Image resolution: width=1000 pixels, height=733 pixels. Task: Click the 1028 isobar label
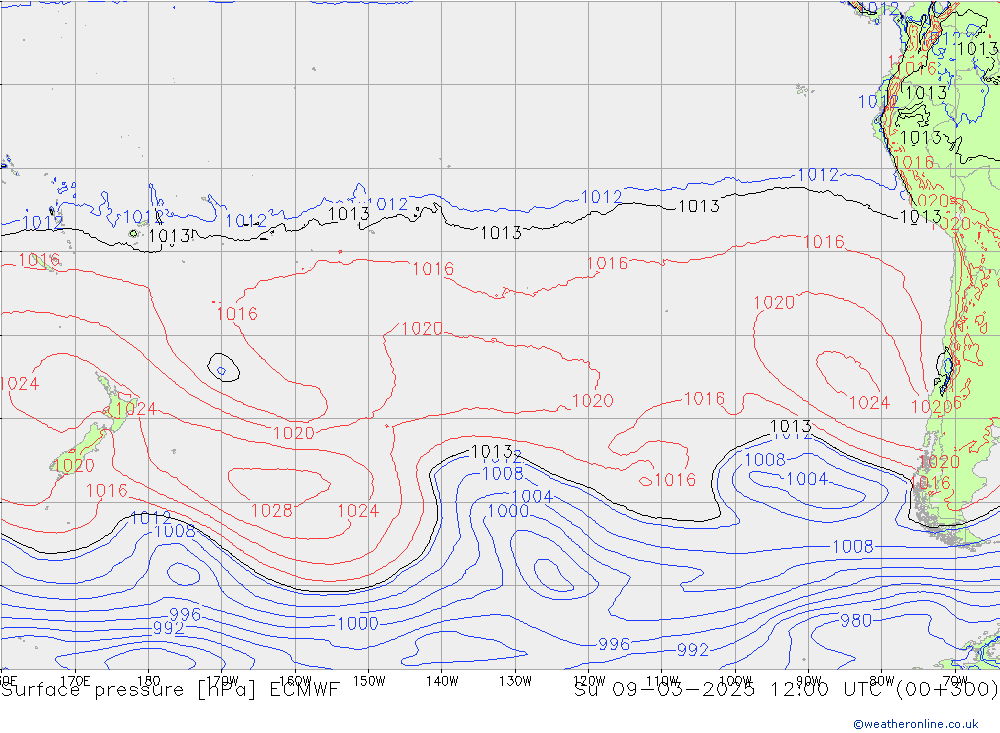tap(272, 511)
